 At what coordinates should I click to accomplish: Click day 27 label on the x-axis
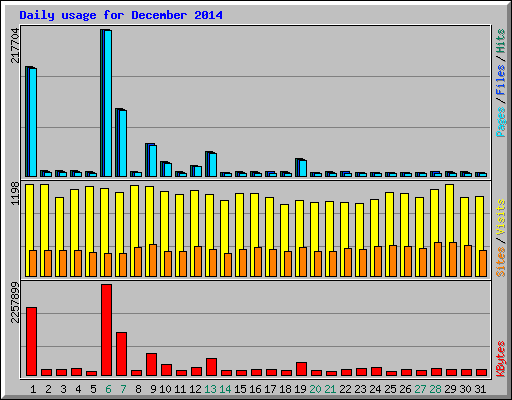tap(420, 389)
